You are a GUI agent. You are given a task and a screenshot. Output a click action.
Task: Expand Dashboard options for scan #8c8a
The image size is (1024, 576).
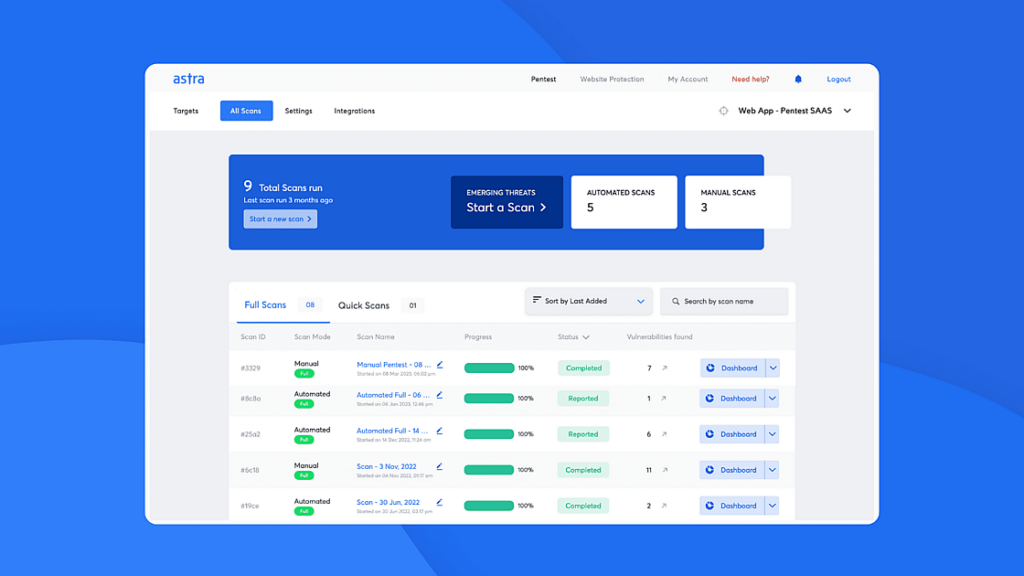(773, 398)
